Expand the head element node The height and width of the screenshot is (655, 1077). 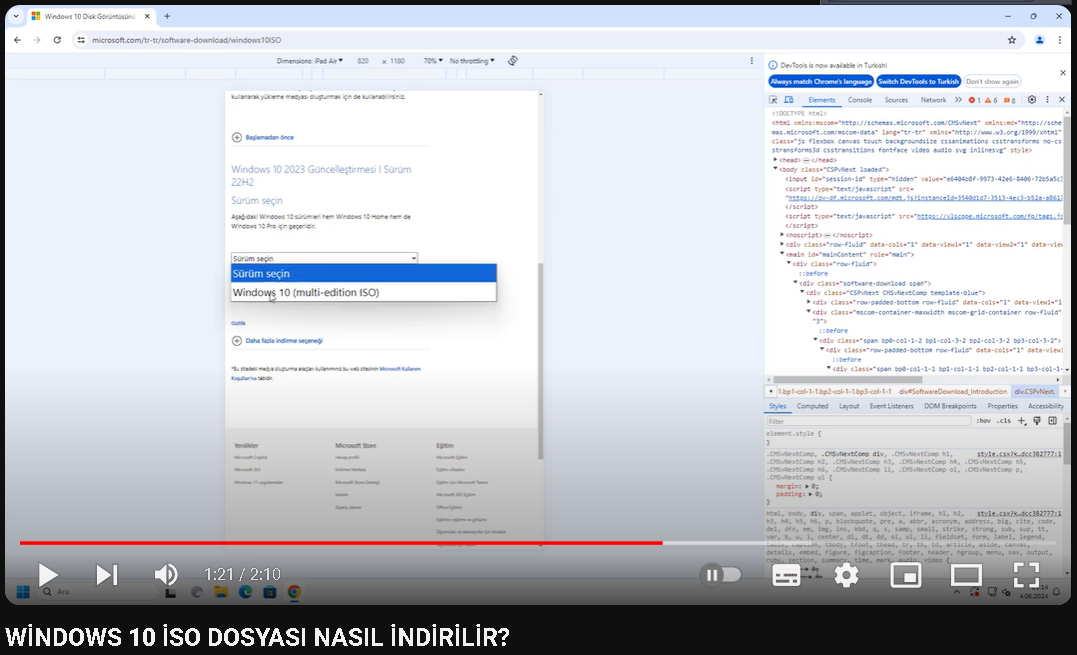click(775, 160)
